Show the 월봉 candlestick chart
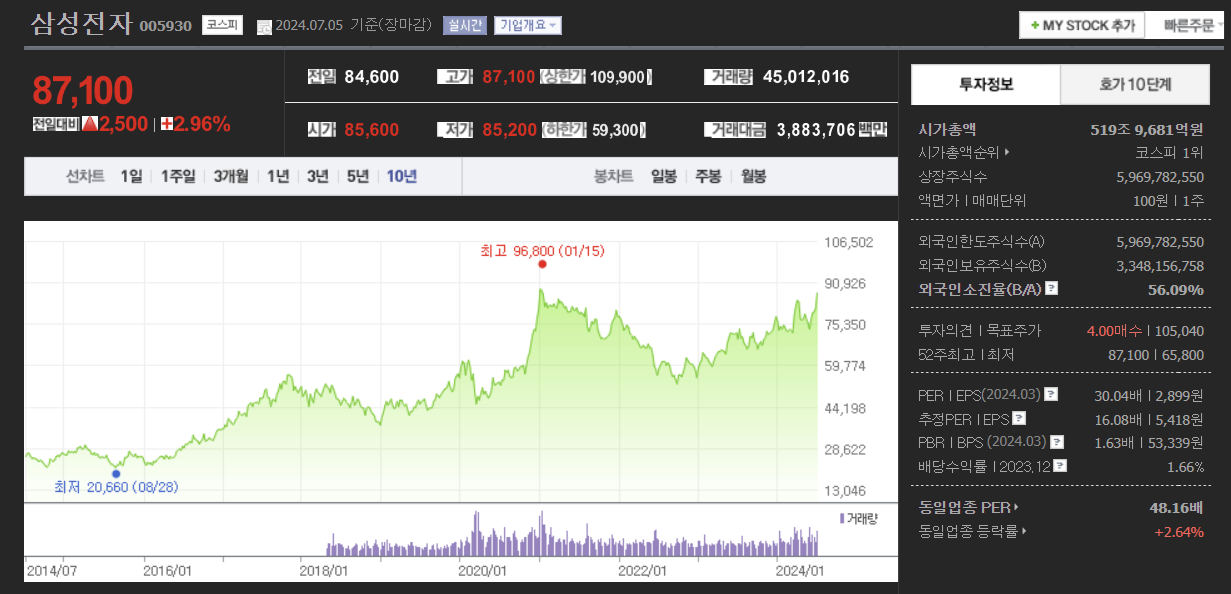The height and width of the screenshot is (594, 1231). [x=753, y=176]
